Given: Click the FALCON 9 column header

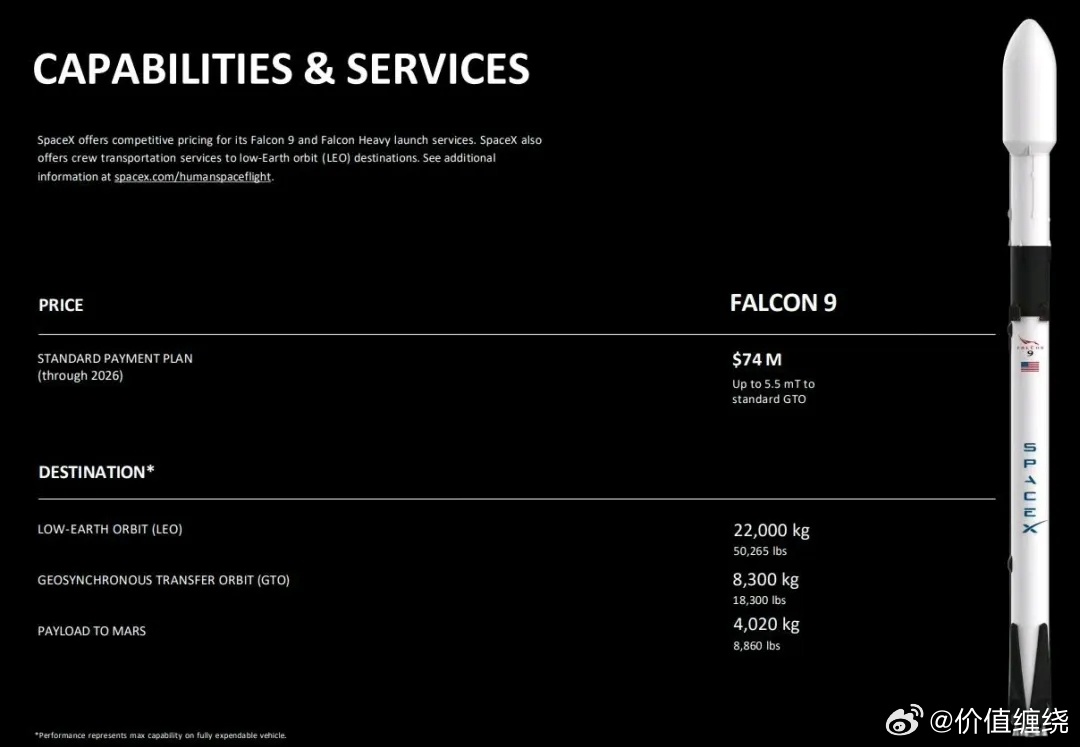Looking at the screenshot, I should tap(783, 303).
